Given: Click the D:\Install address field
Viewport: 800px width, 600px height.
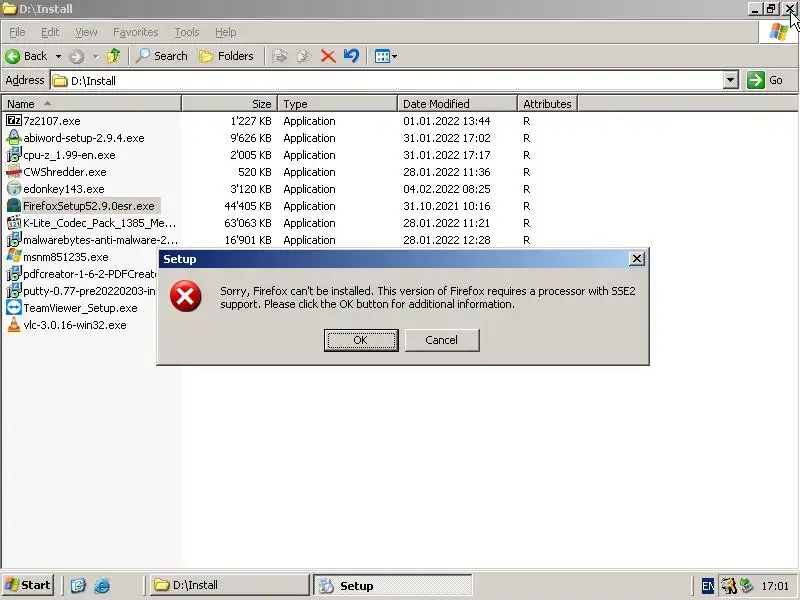Looking at the screenshot, I should [x=387, y=81].
